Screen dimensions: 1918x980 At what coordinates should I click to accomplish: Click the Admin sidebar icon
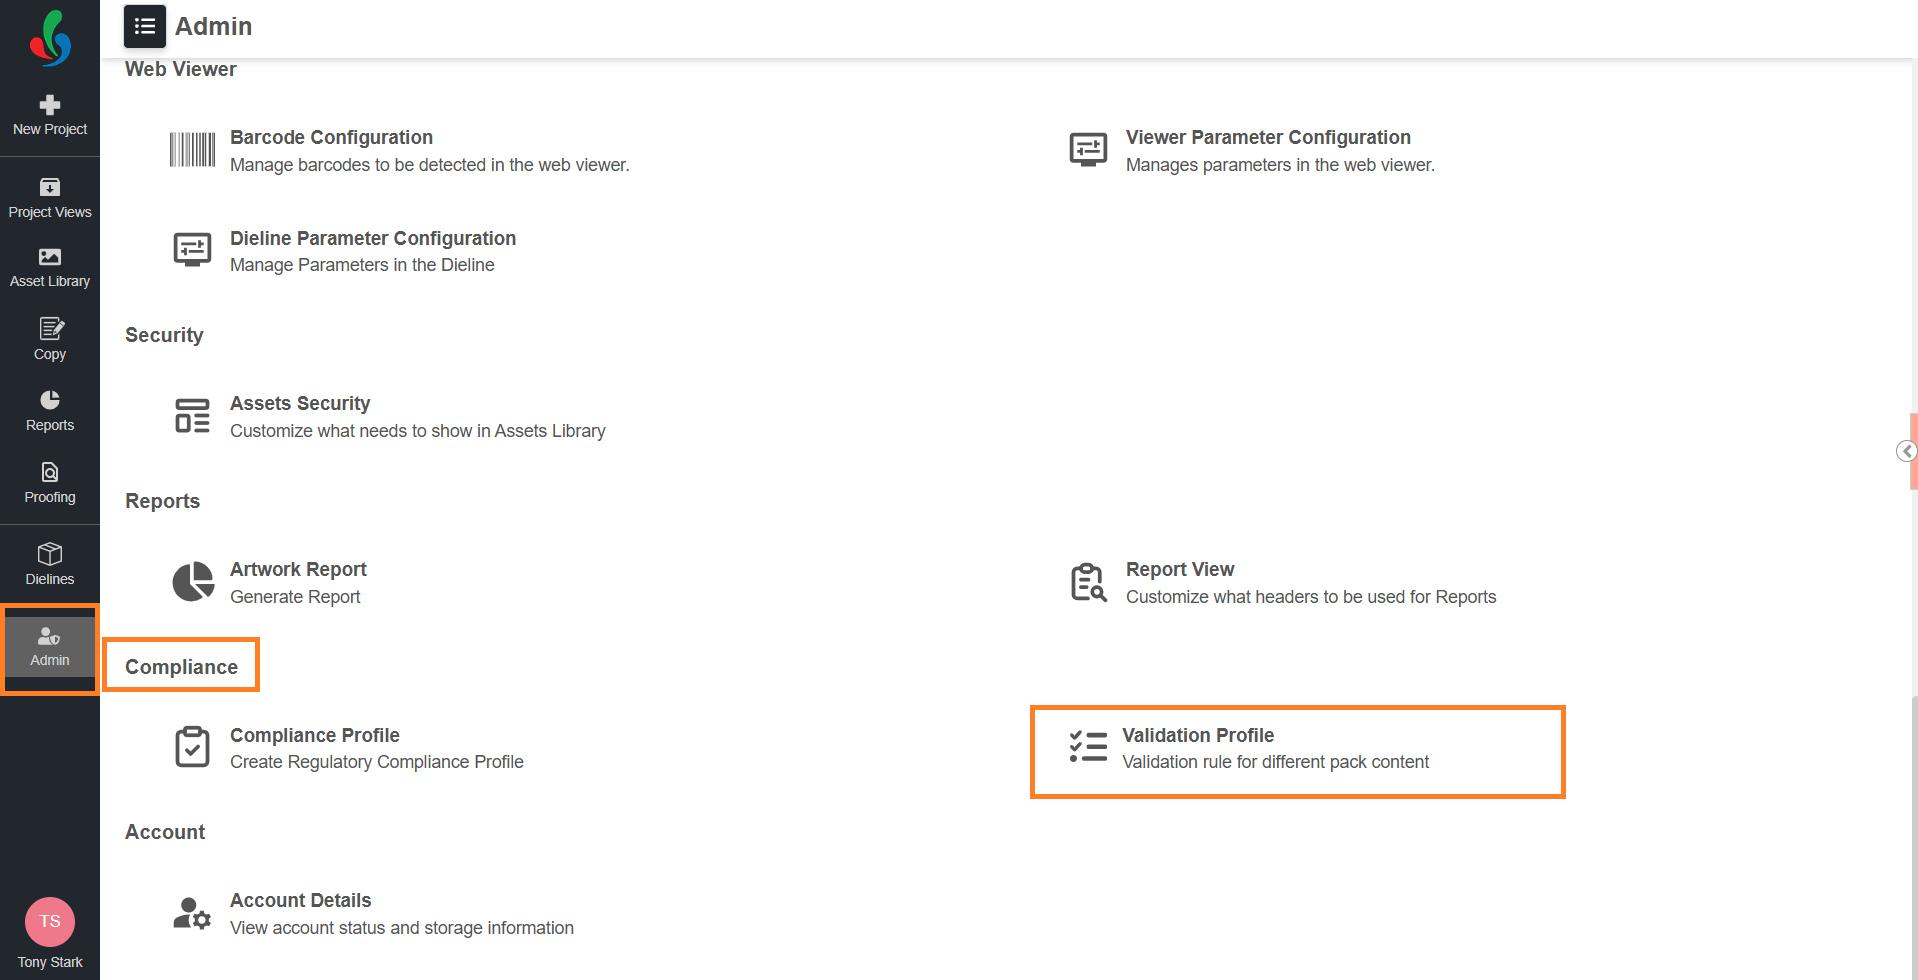point(50,647)
